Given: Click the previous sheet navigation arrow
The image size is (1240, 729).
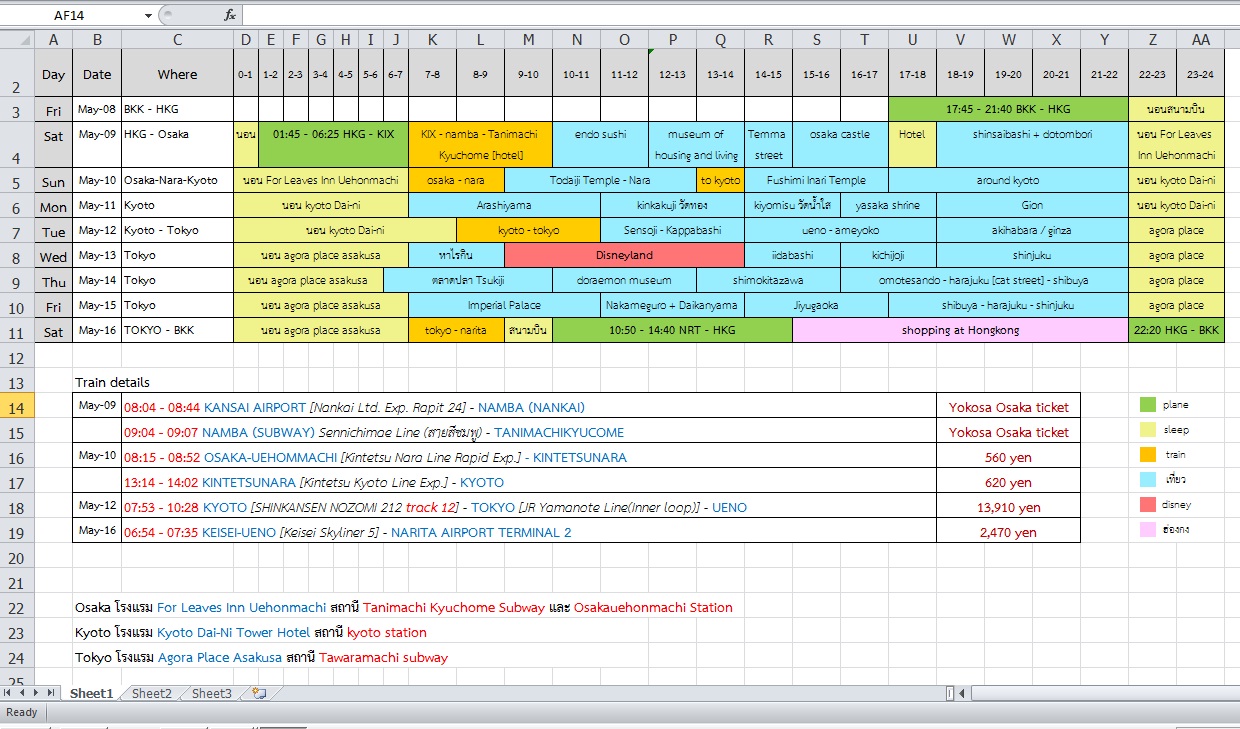Looking at the screenshot, I should point(22,692).
